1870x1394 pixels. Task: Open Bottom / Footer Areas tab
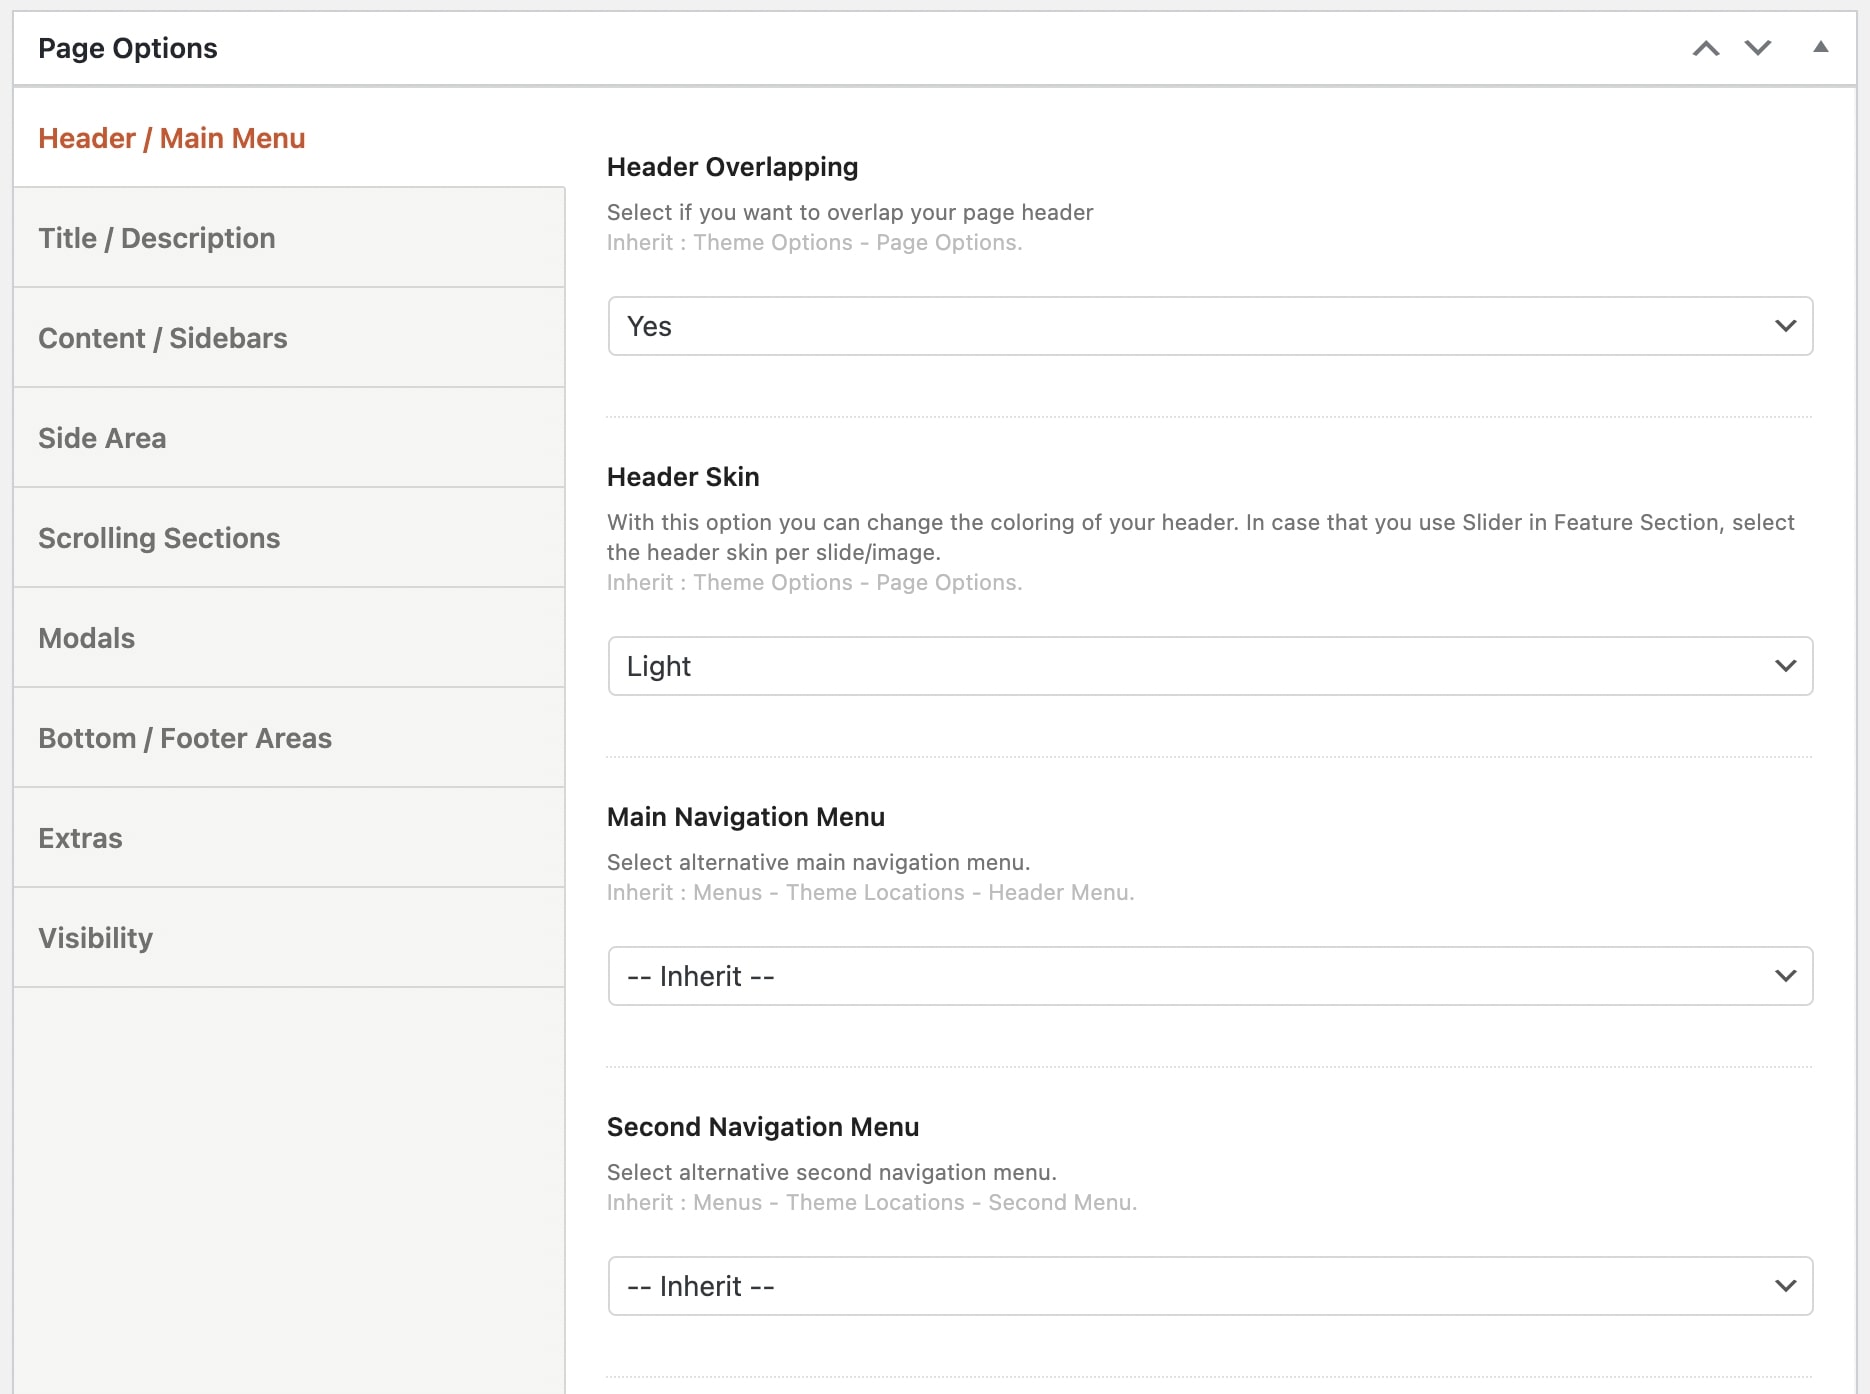[x=185, y=738]
